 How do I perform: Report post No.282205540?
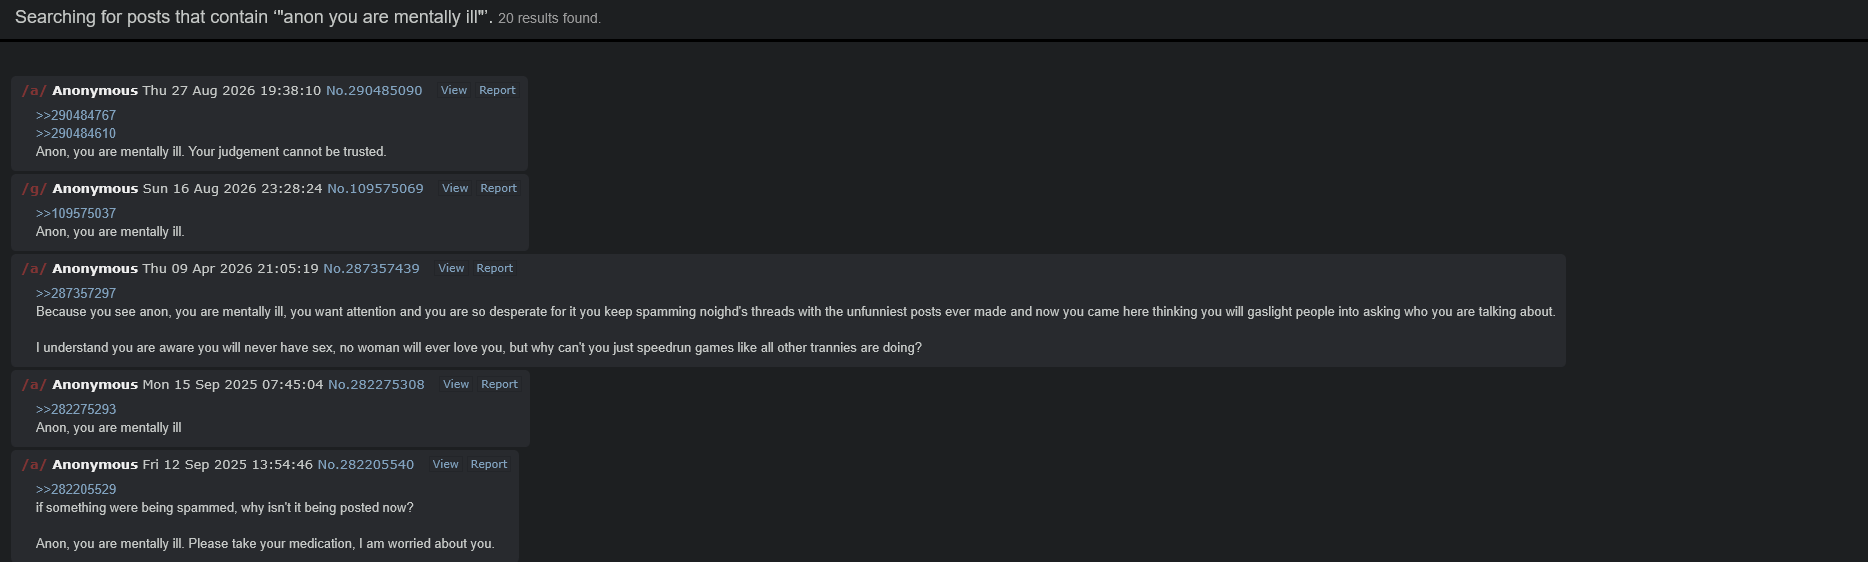[488, 464]
